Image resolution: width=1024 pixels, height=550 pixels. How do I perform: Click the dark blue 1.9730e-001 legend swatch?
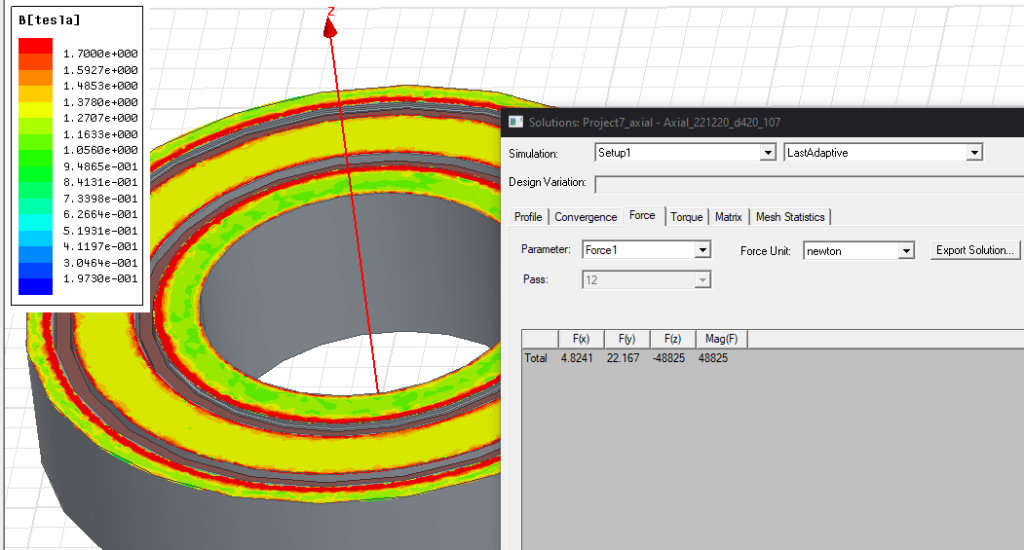[x=35, y=286]
